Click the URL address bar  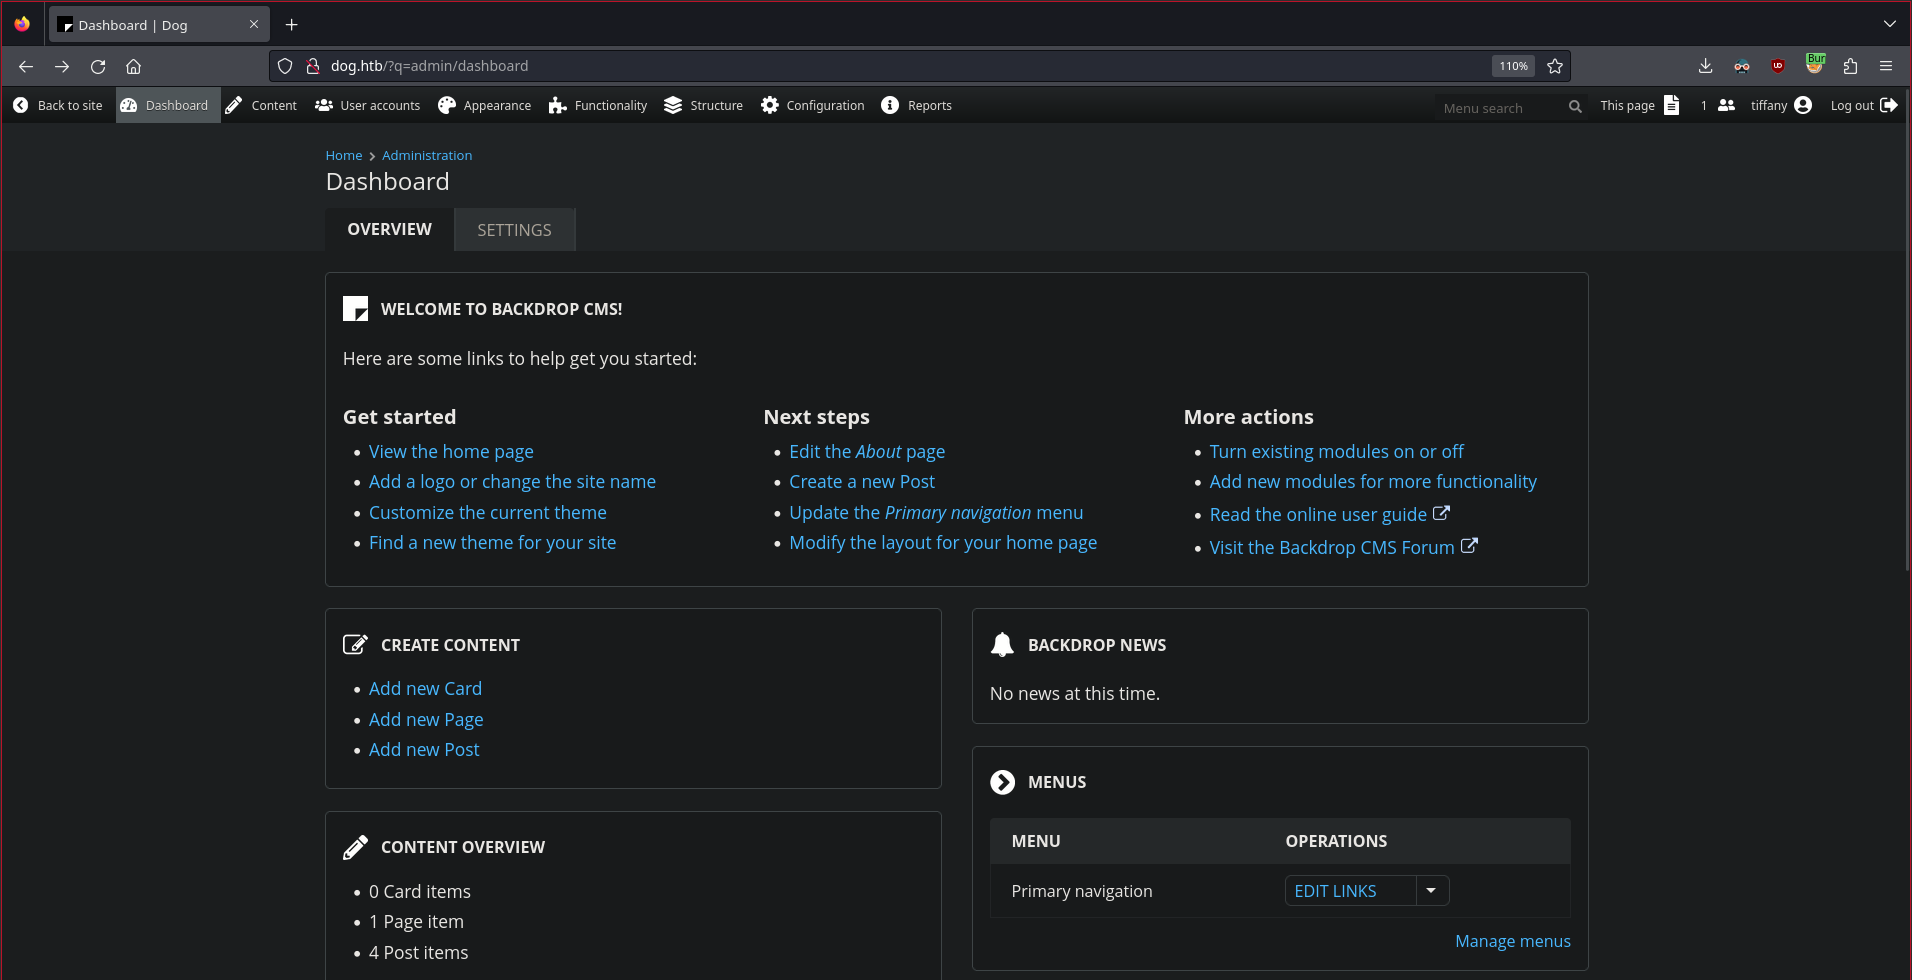tap(900, 66)
